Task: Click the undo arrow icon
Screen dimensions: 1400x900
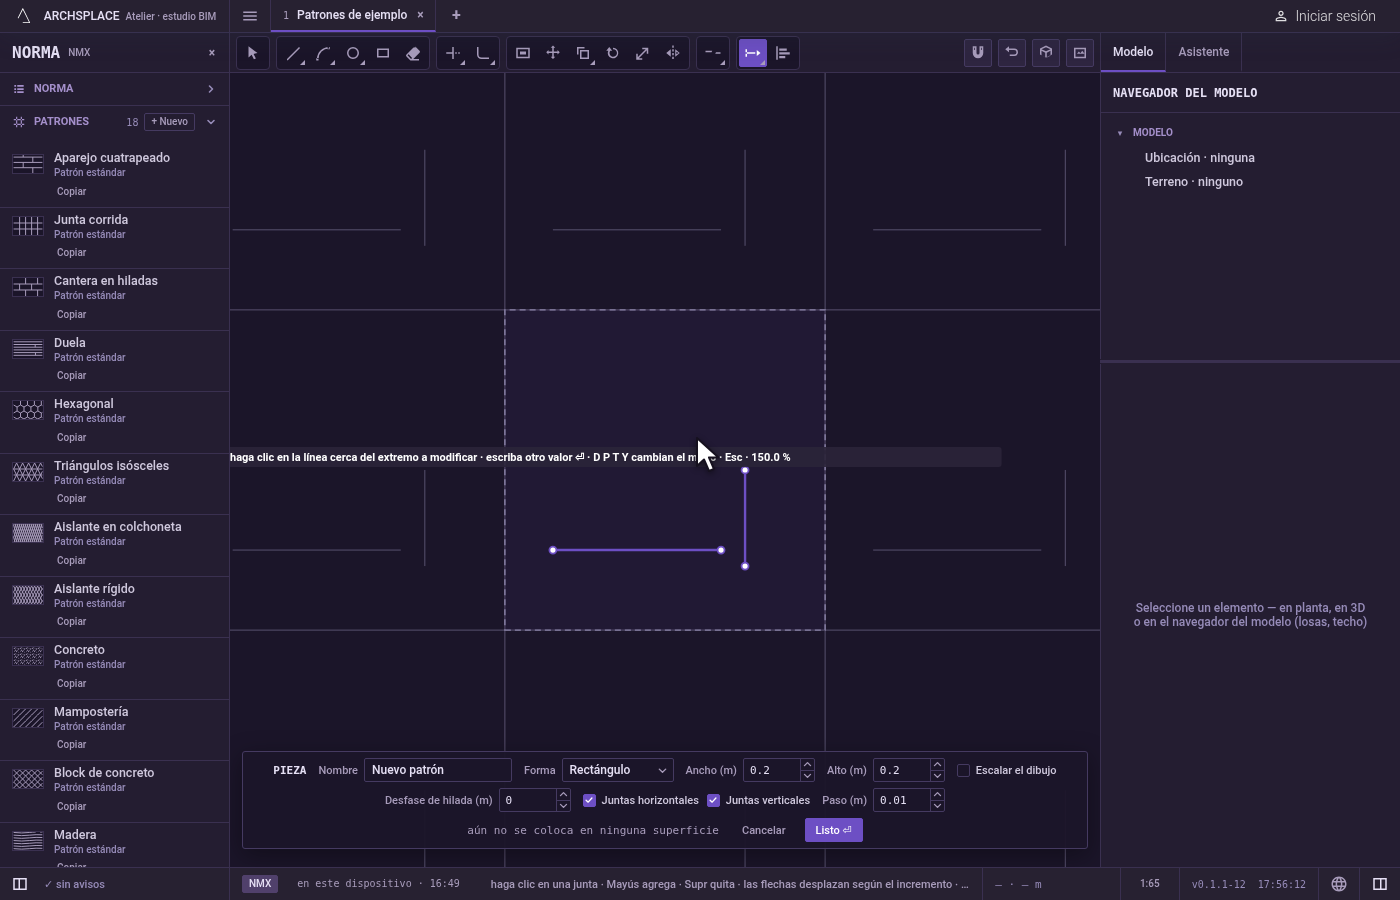Action: 1012,53
